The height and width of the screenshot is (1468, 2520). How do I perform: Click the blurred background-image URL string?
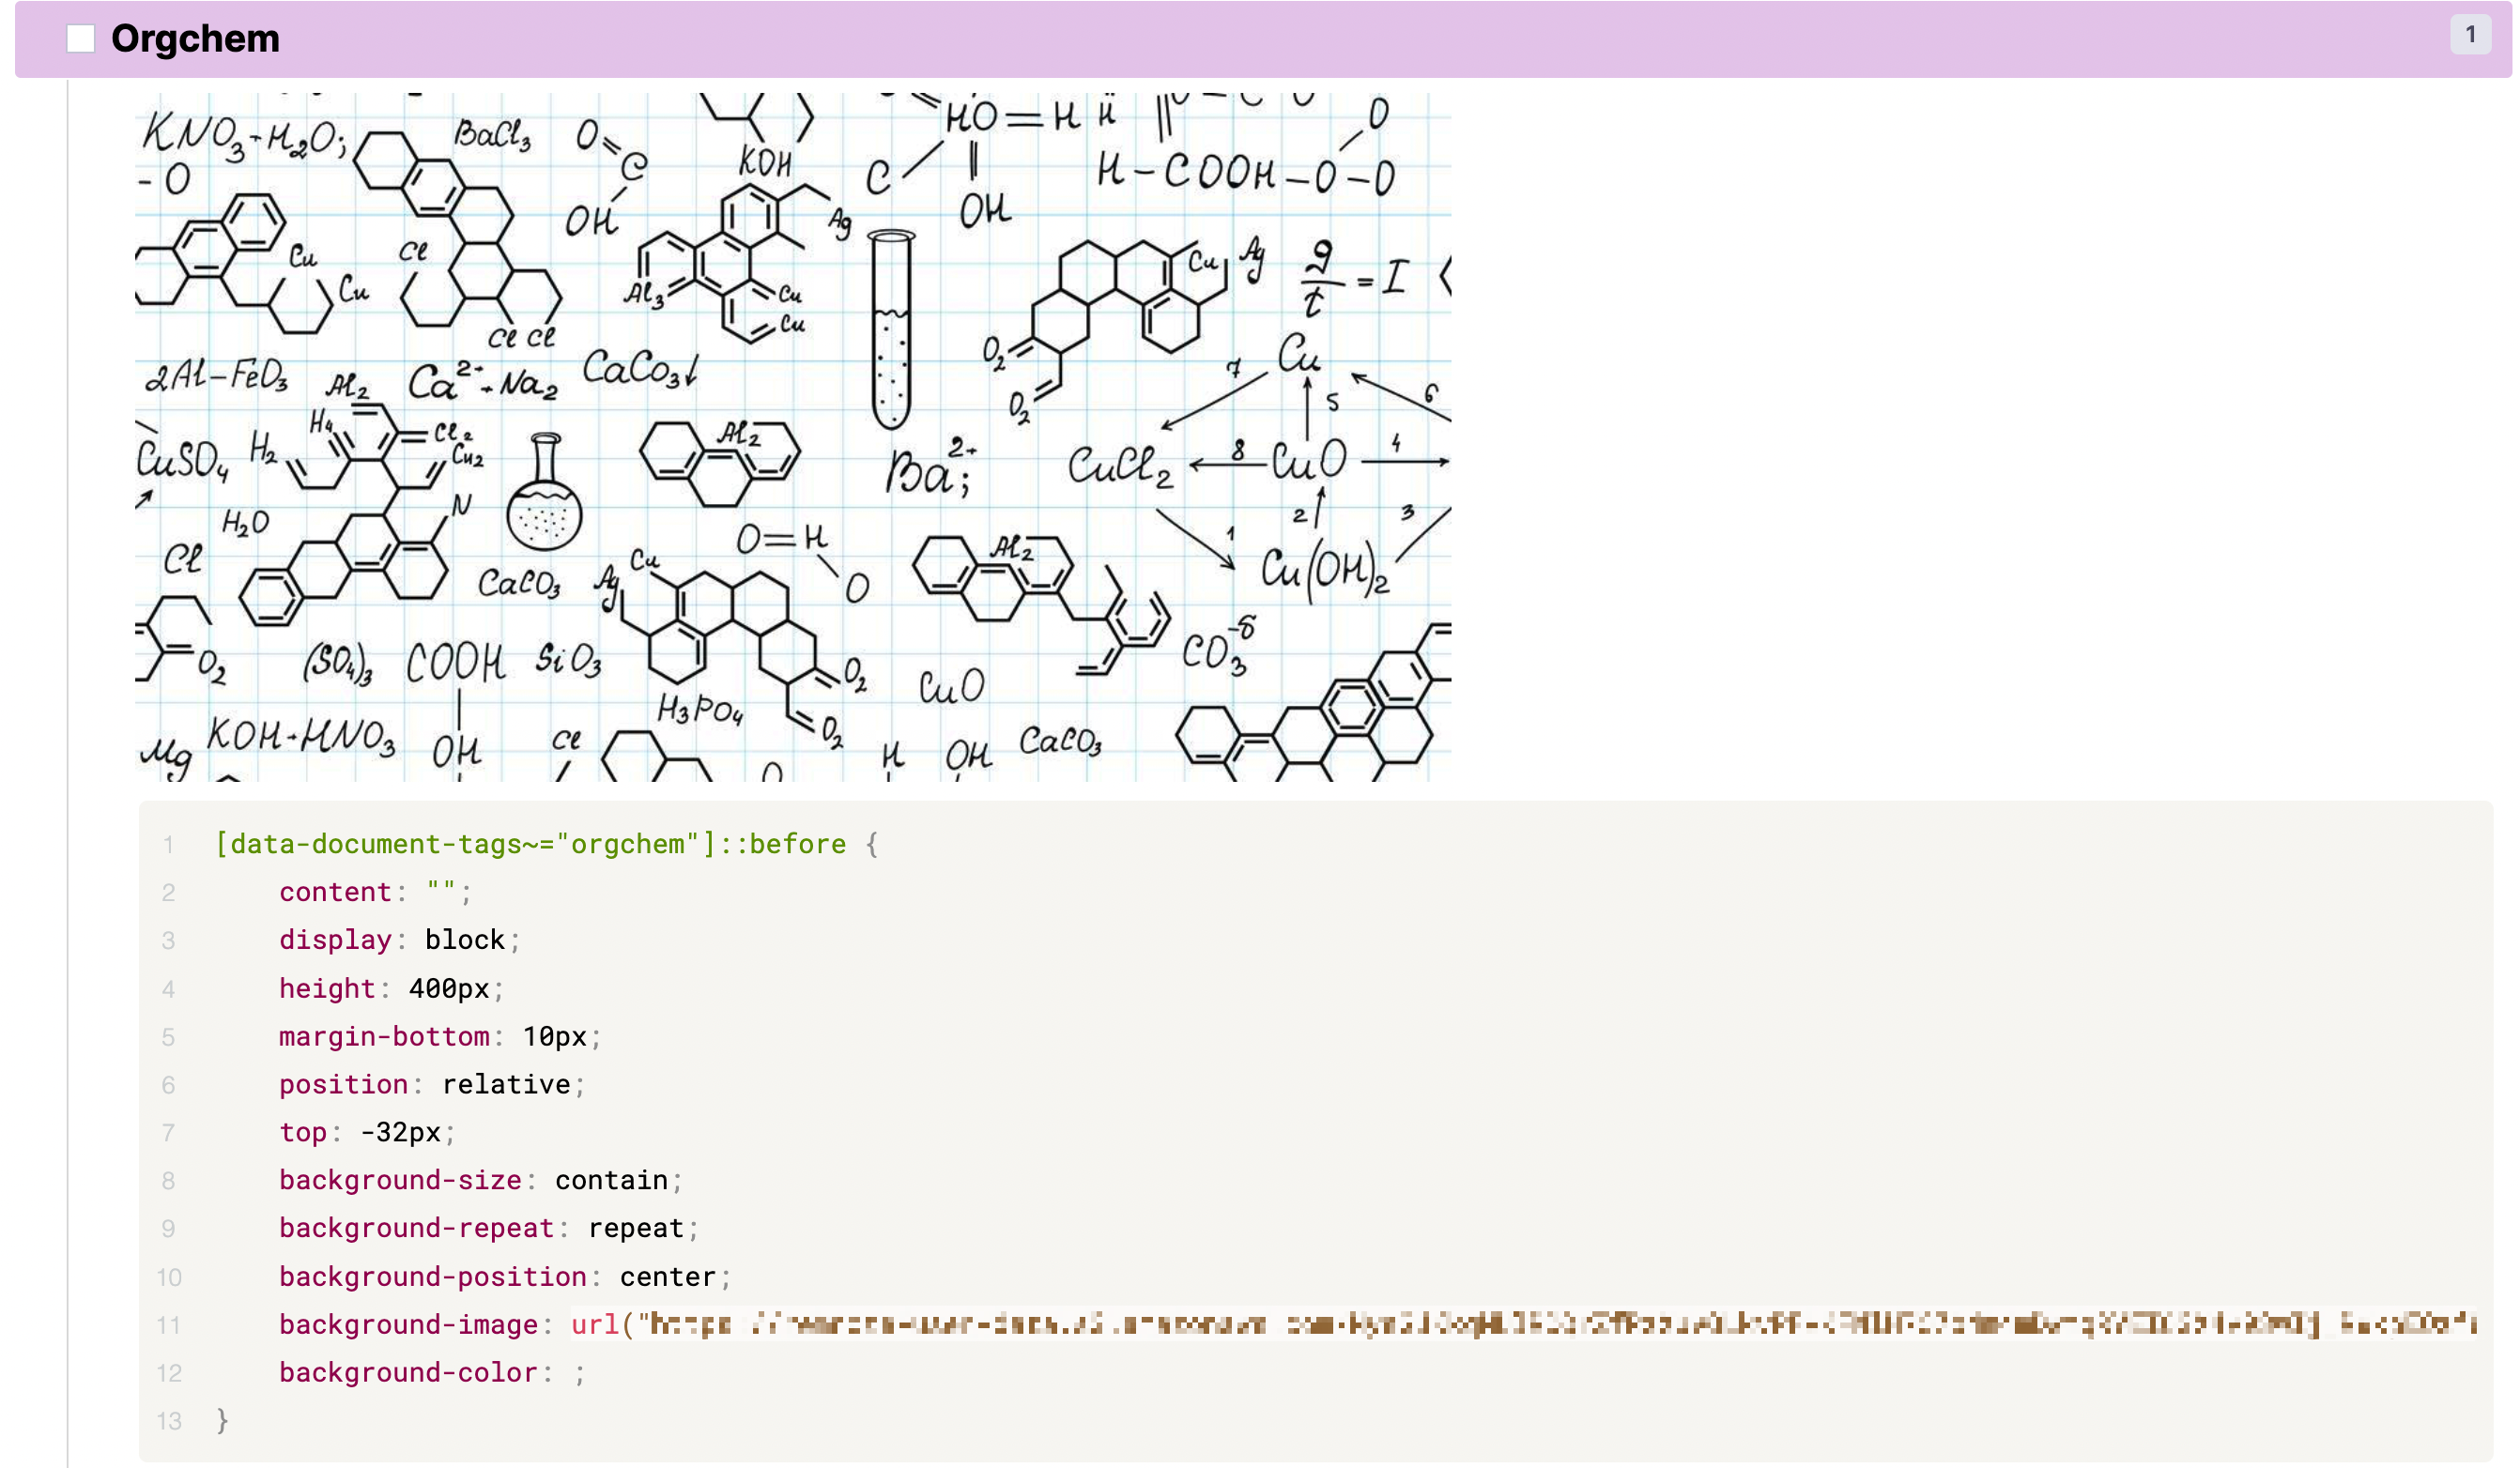[1560, 1324]
